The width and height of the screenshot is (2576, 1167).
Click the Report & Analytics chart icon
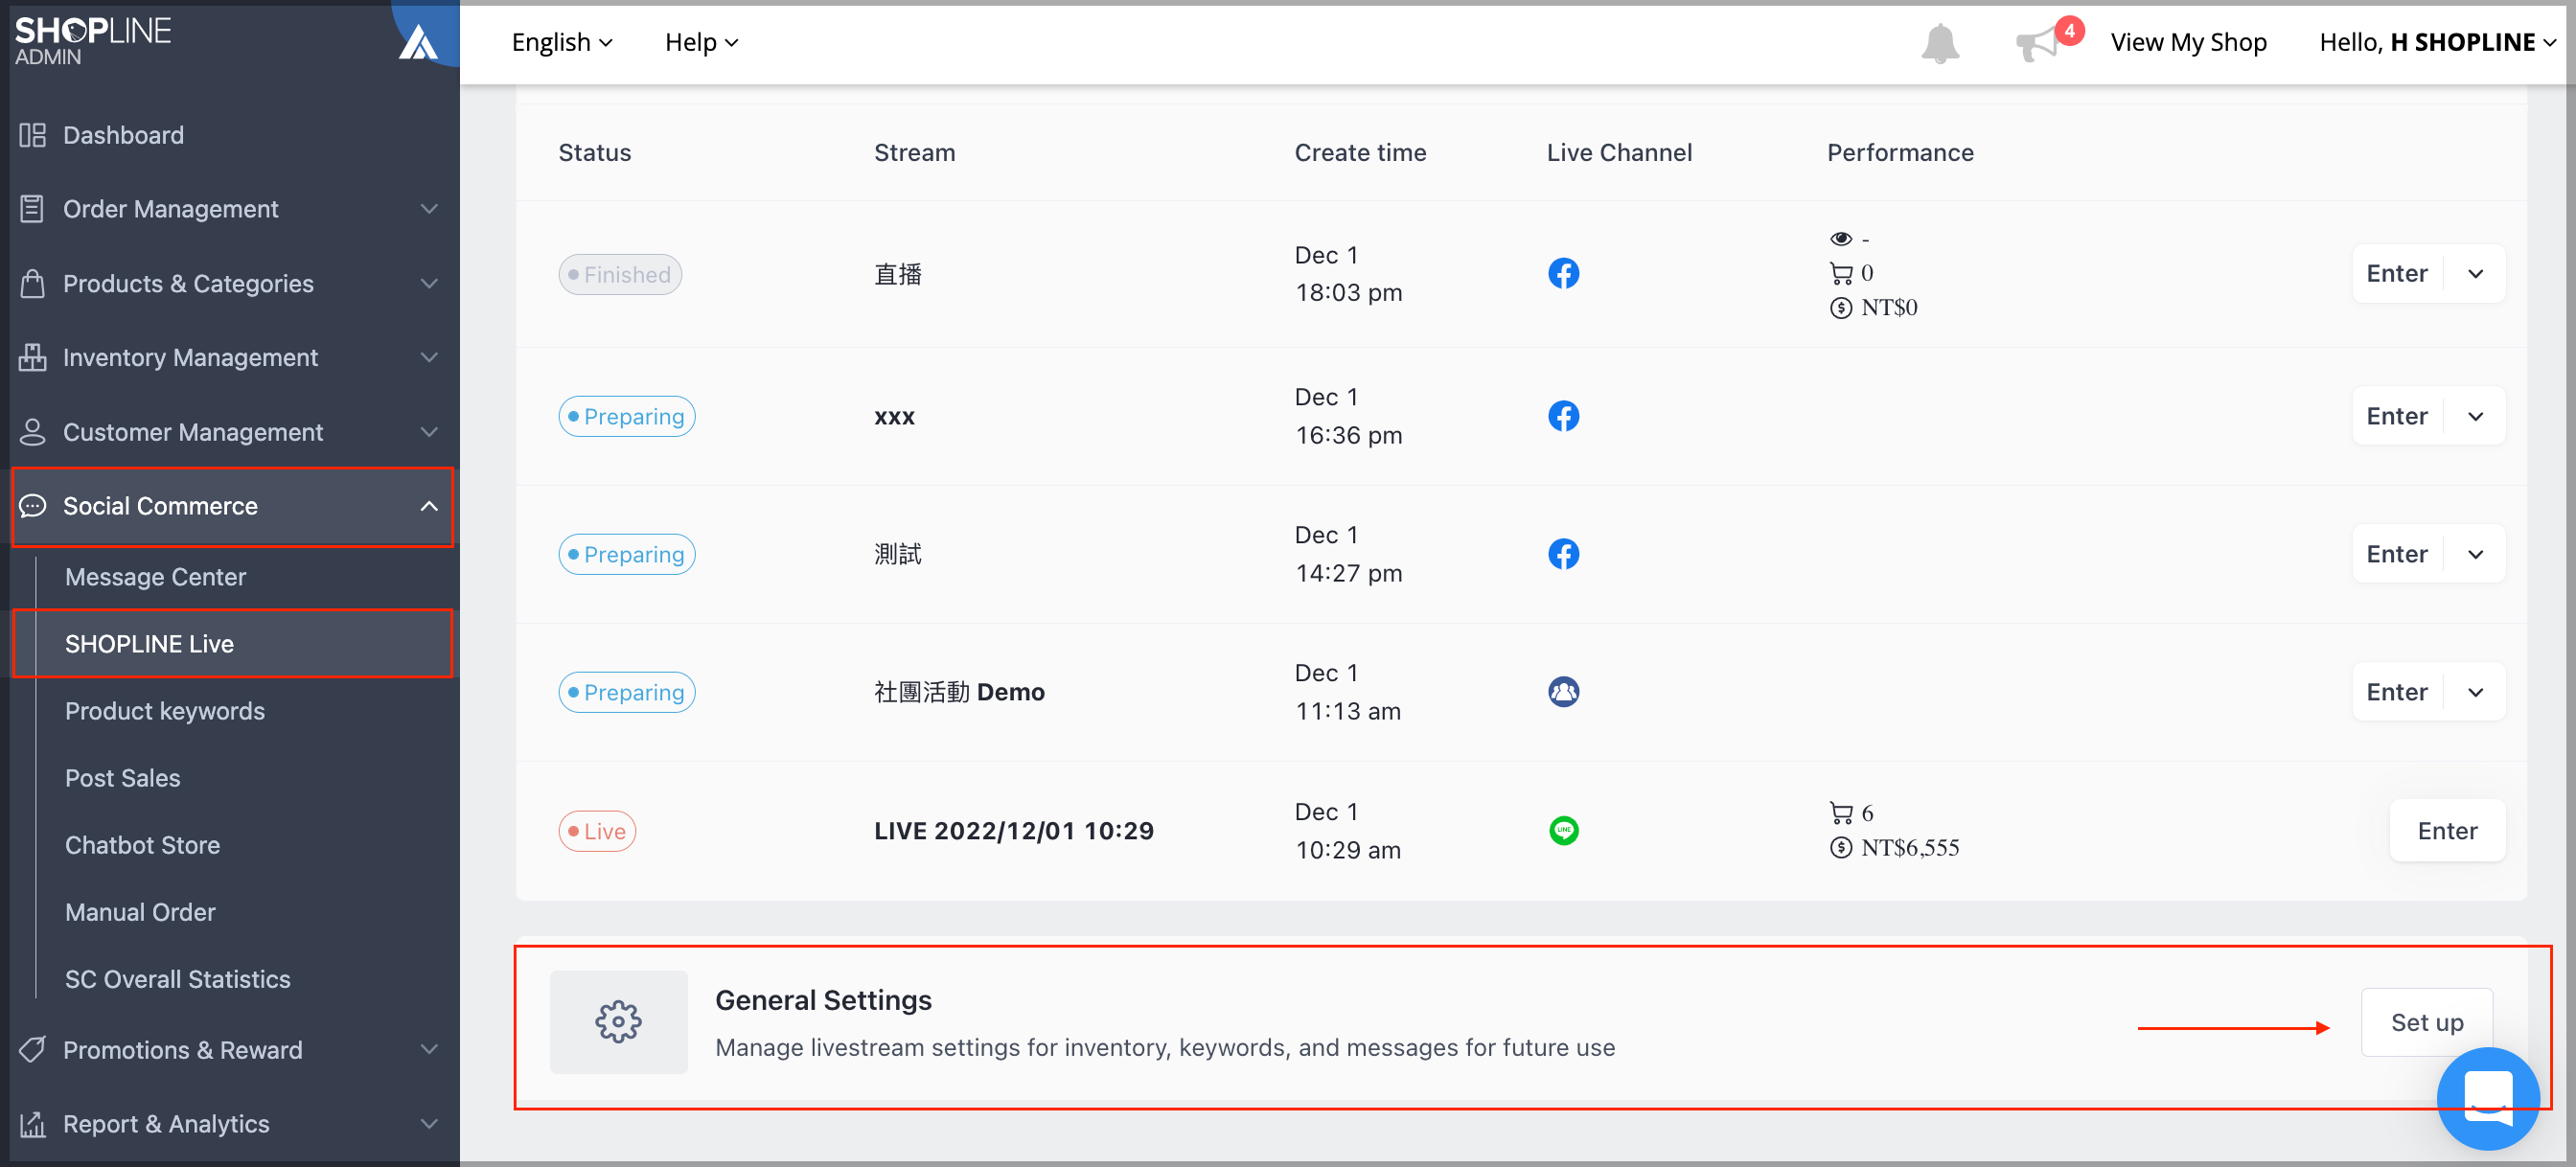(32, 1124)
